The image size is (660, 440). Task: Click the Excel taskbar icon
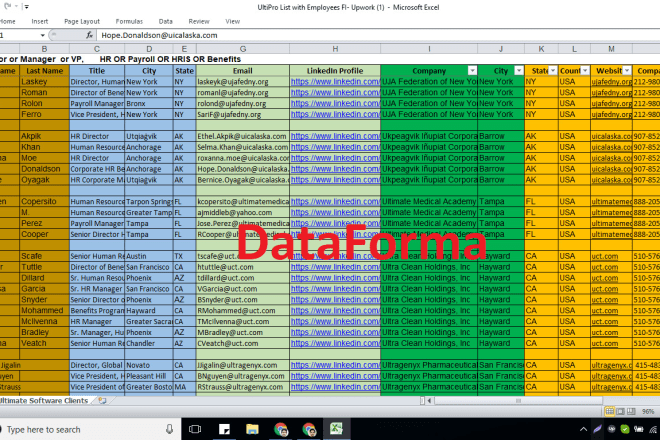[x=336, y=429]
